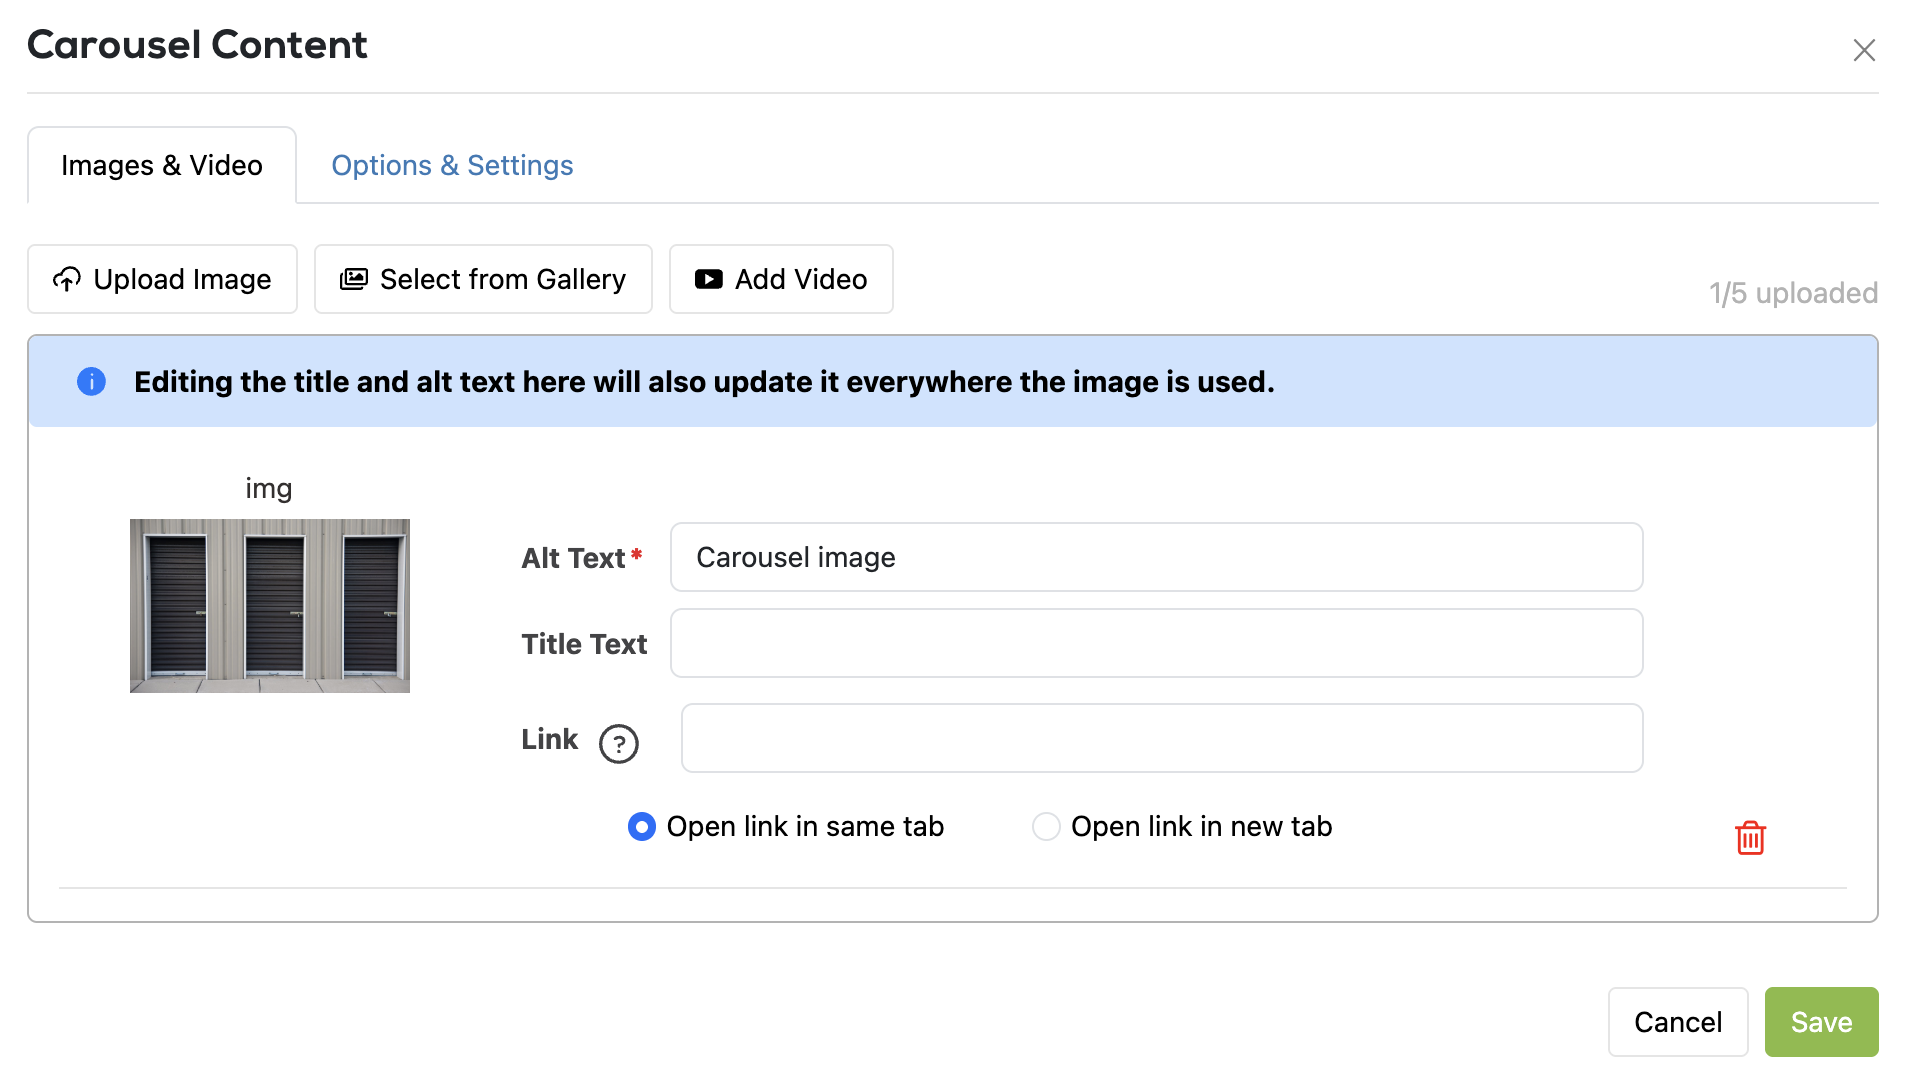Save the carousel content
The height and width of the screenshot is (1084, 1906).
tap(1820, 1021)
